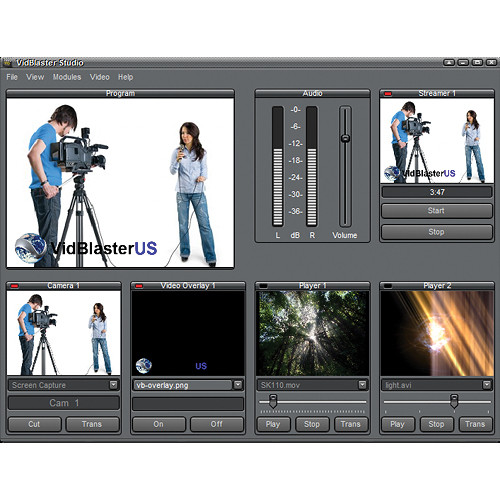Viewport: 500px width, 500px height.
Task: Toggle the red indicator on Camera 1
Action: coord(14,286)
